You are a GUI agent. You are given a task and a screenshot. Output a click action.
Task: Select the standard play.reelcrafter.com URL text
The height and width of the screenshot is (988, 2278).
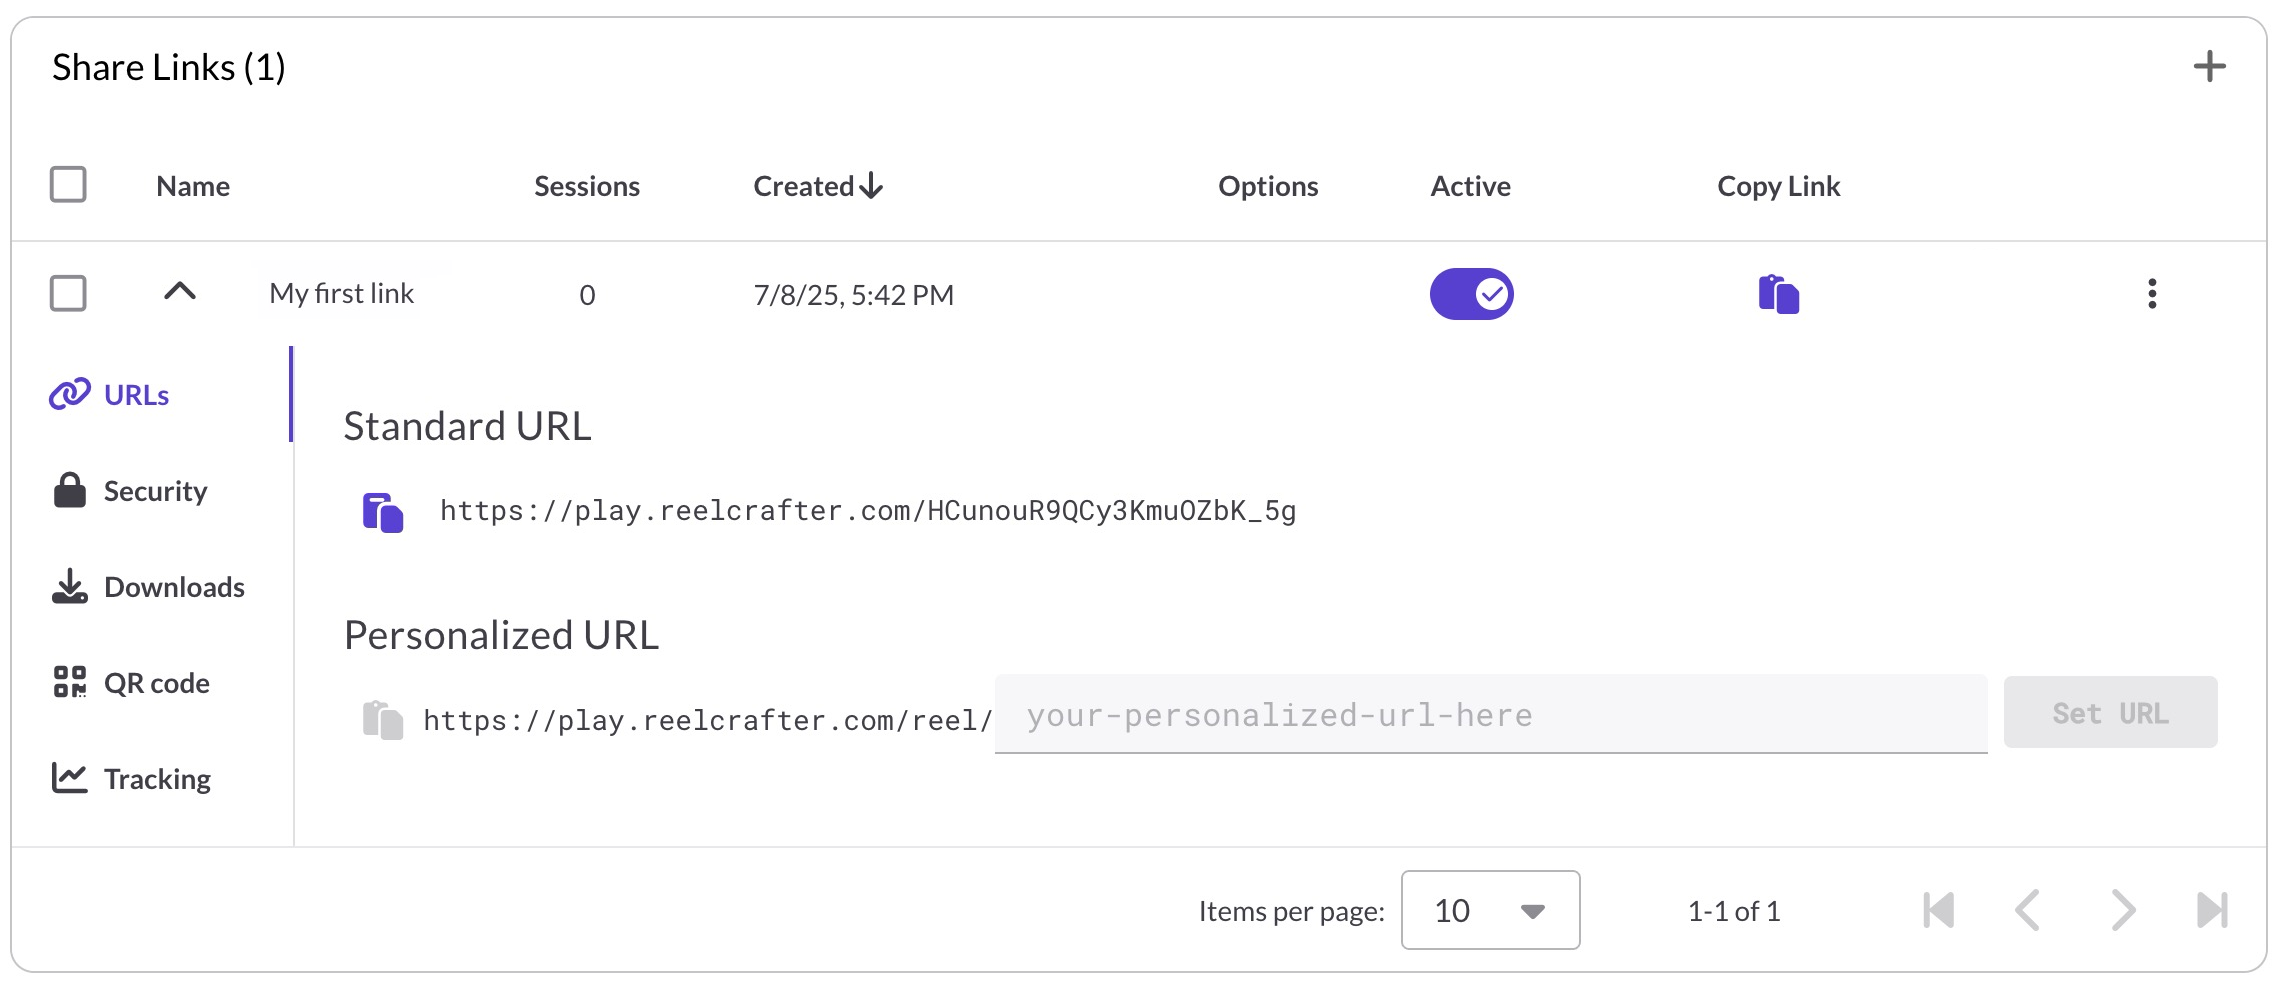coord(868,511)
